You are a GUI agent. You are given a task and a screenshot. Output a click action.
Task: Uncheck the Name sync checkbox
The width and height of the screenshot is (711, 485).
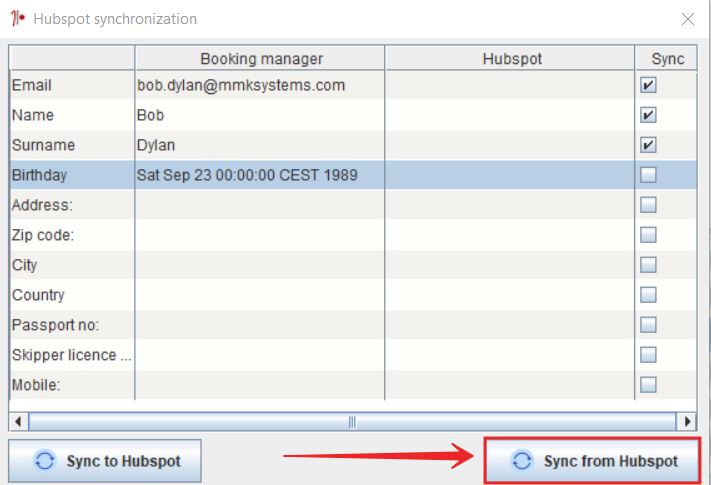pyautogui.click(x=648, y=115)
